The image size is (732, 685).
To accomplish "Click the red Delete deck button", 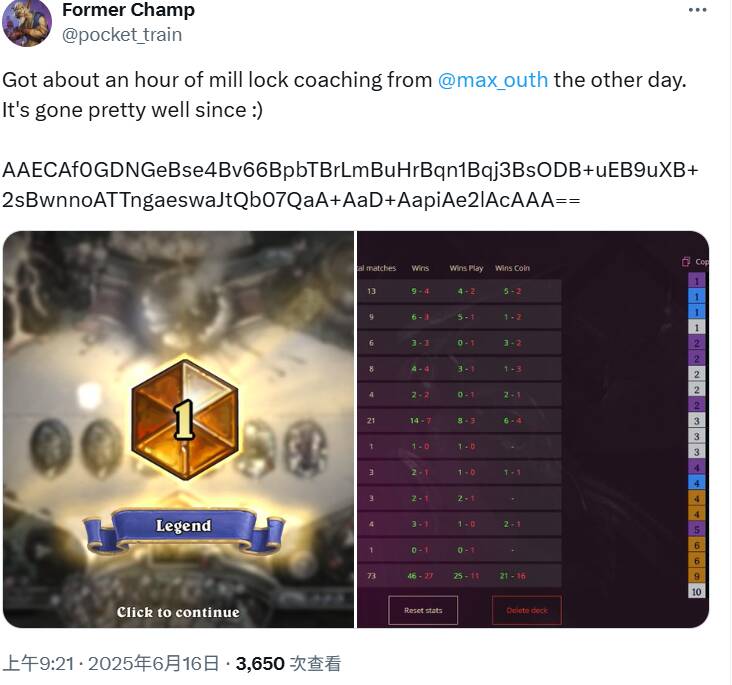I will pos(527,610).
